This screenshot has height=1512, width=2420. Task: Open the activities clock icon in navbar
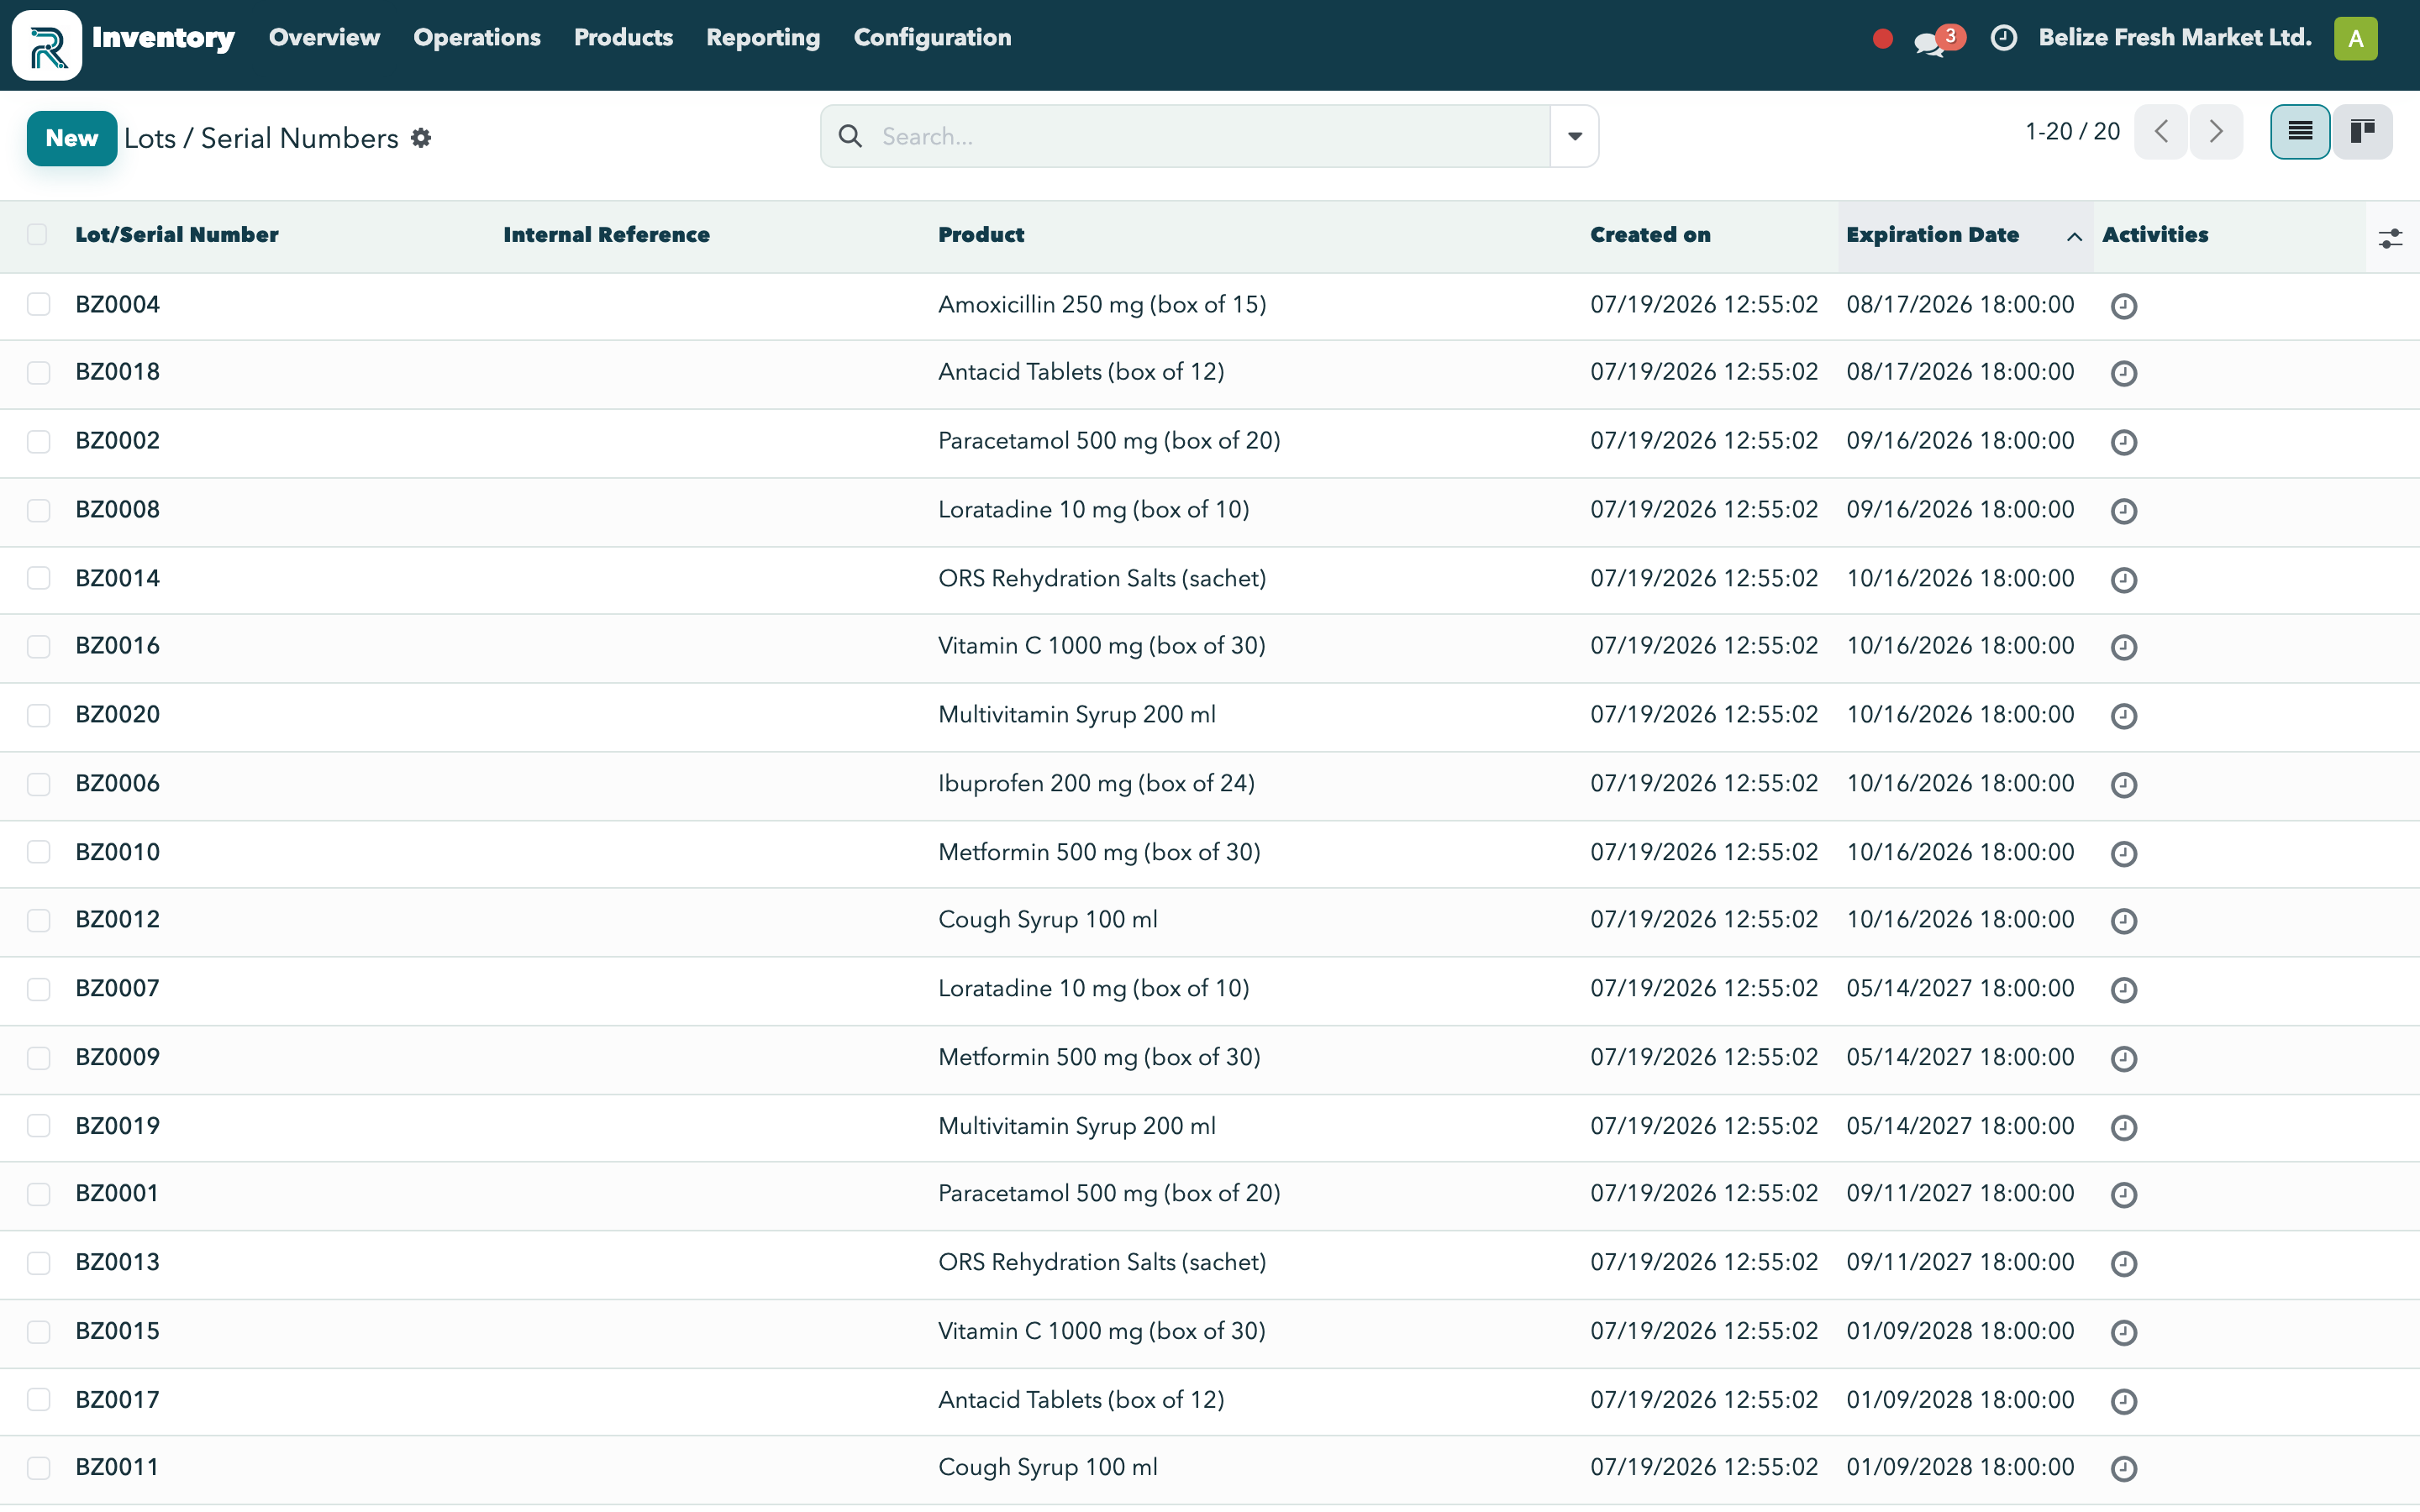[x=2003, y=38]
